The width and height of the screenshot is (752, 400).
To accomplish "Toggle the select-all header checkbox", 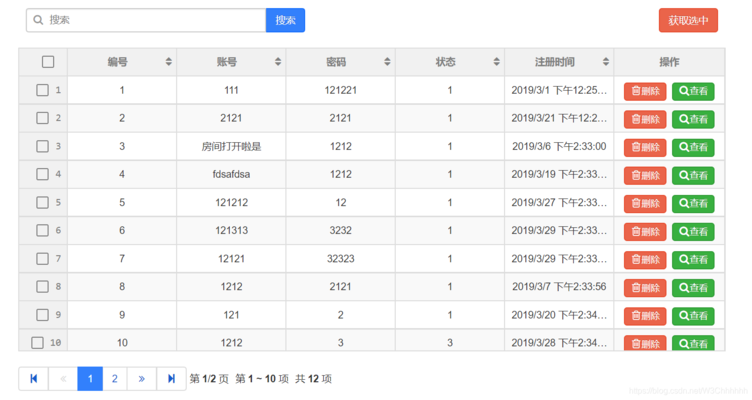I will pyautogui.click(x=48, y=62).
